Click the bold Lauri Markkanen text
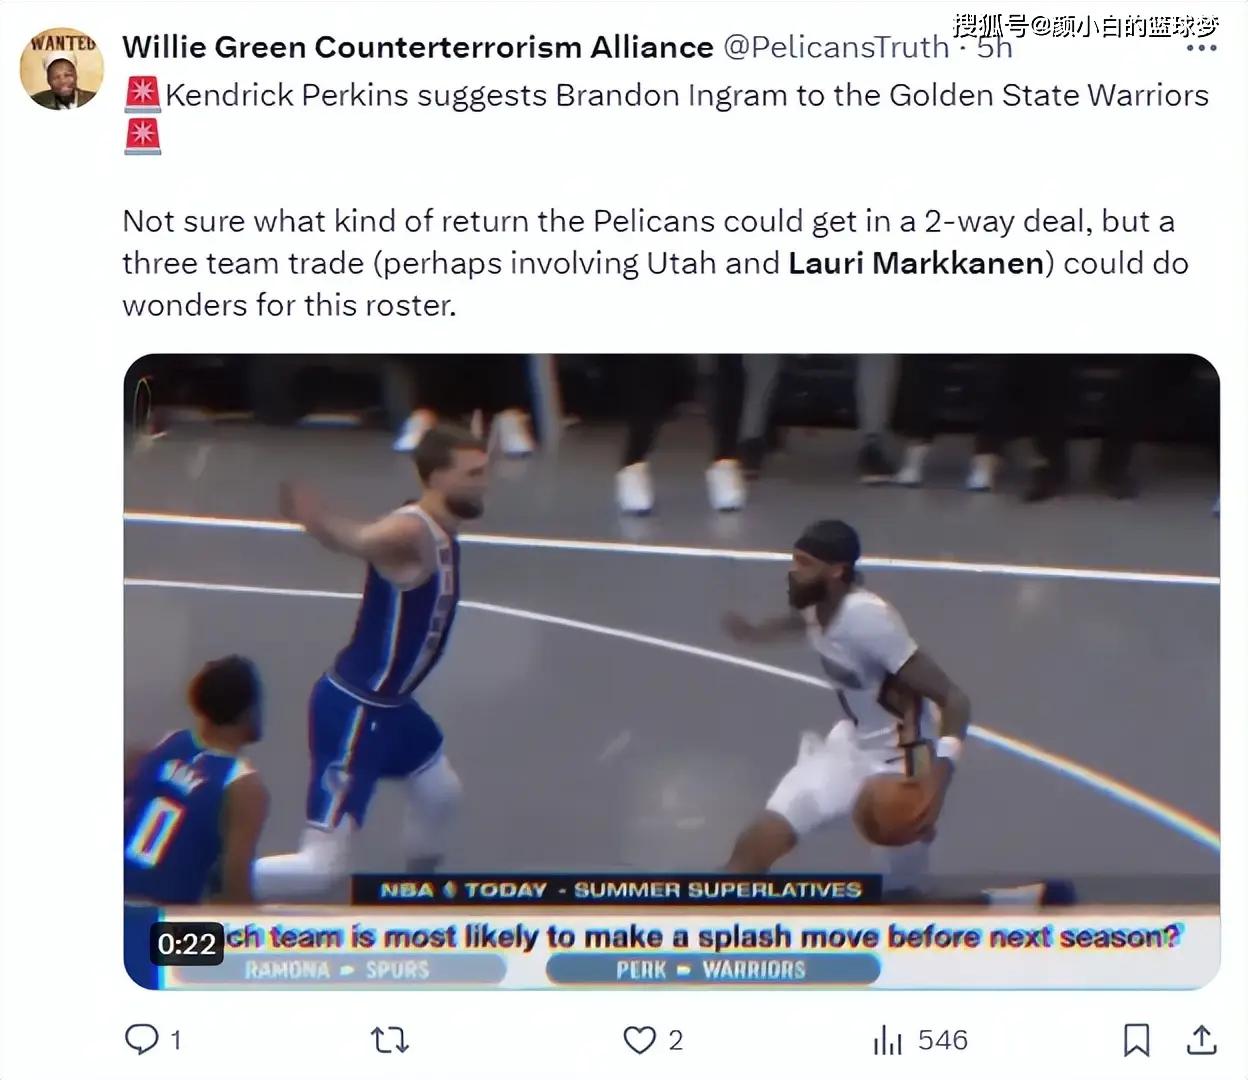1248x1080 pixels. [x=916, y=263]
